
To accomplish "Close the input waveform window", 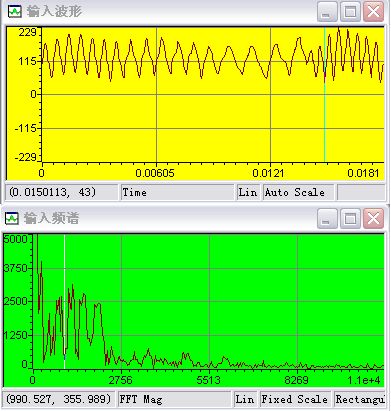I will coord(373,12).
